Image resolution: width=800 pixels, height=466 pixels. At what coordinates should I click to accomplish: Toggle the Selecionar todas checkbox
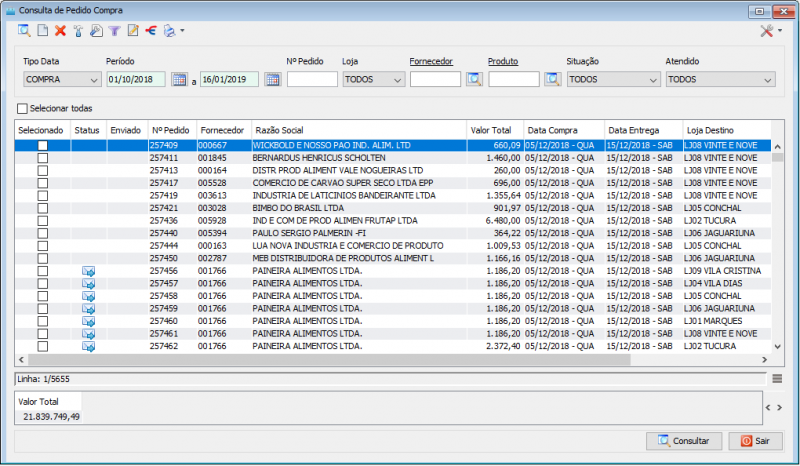pos(22,108)
